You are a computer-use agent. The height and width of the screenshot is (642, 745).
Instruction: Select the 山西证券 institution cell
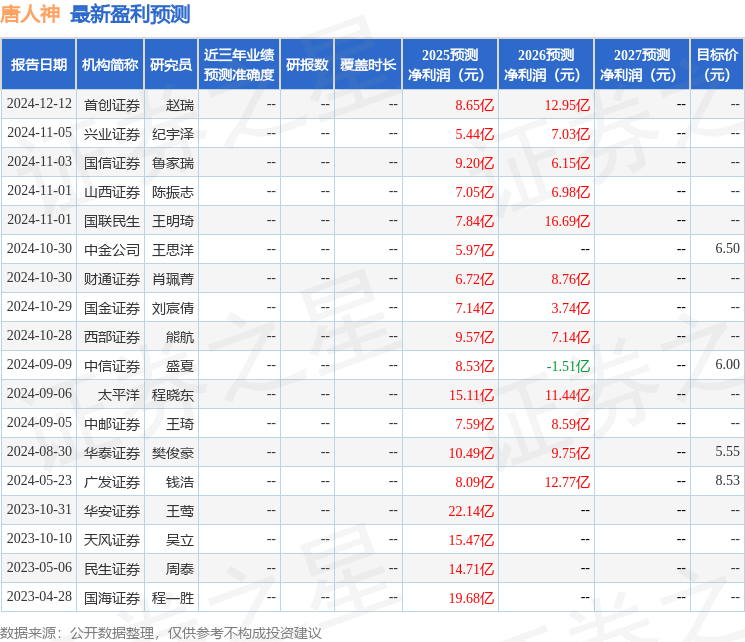pos(112,192)
